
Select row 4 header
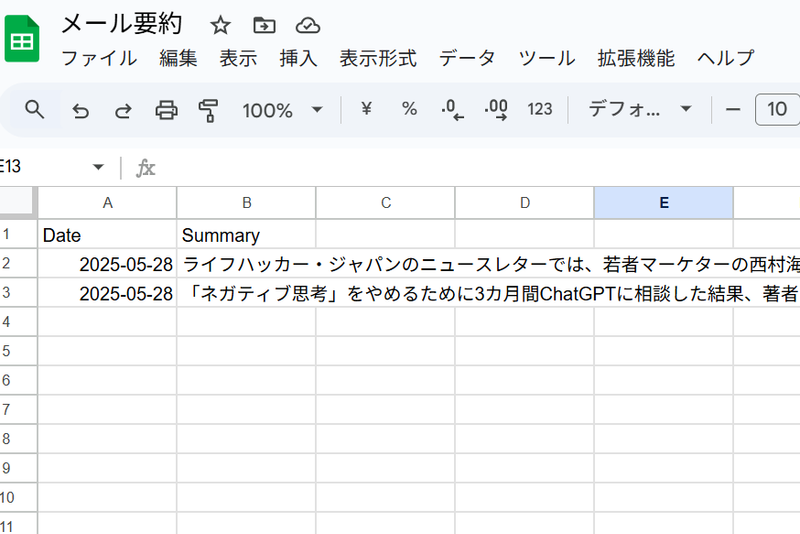(18, 322)
